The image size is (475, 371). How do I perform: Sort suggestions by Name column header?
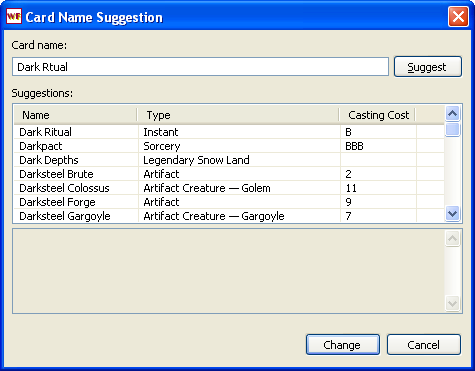click(x=75, y=115)
